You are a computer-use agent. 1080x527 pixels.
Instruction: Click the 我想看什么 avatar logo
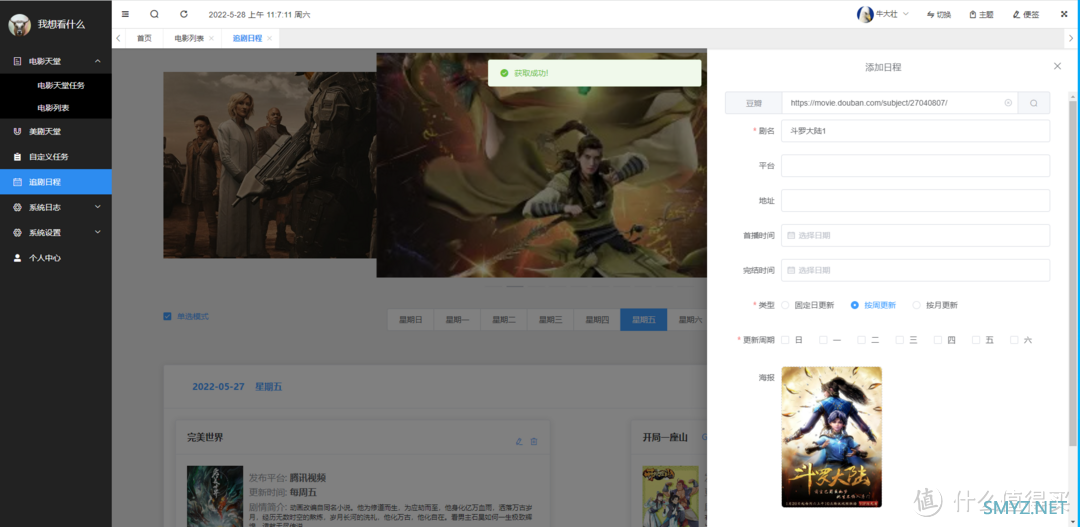[x=19, y=25]
